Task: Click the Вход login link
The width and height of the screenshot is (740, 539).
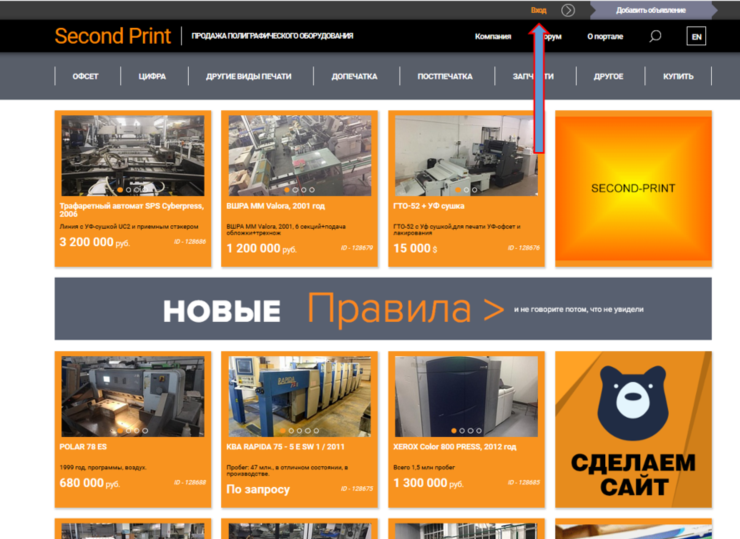Action: point(538,10)
